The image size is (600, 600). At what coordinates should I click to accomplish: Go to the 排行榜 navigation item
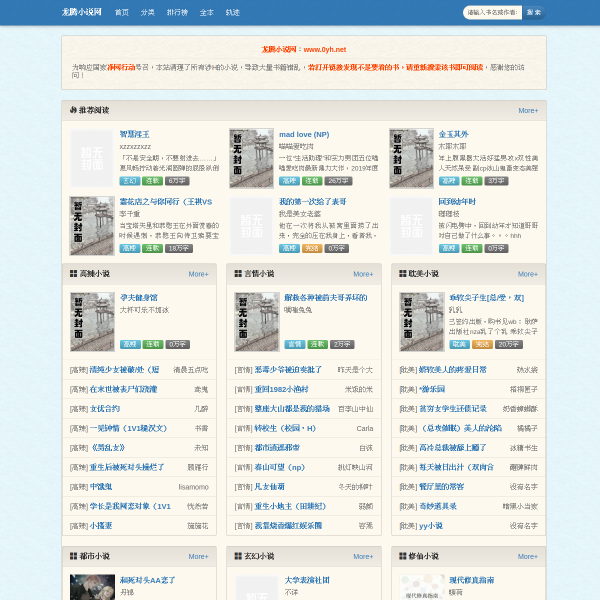click(176, 12)
